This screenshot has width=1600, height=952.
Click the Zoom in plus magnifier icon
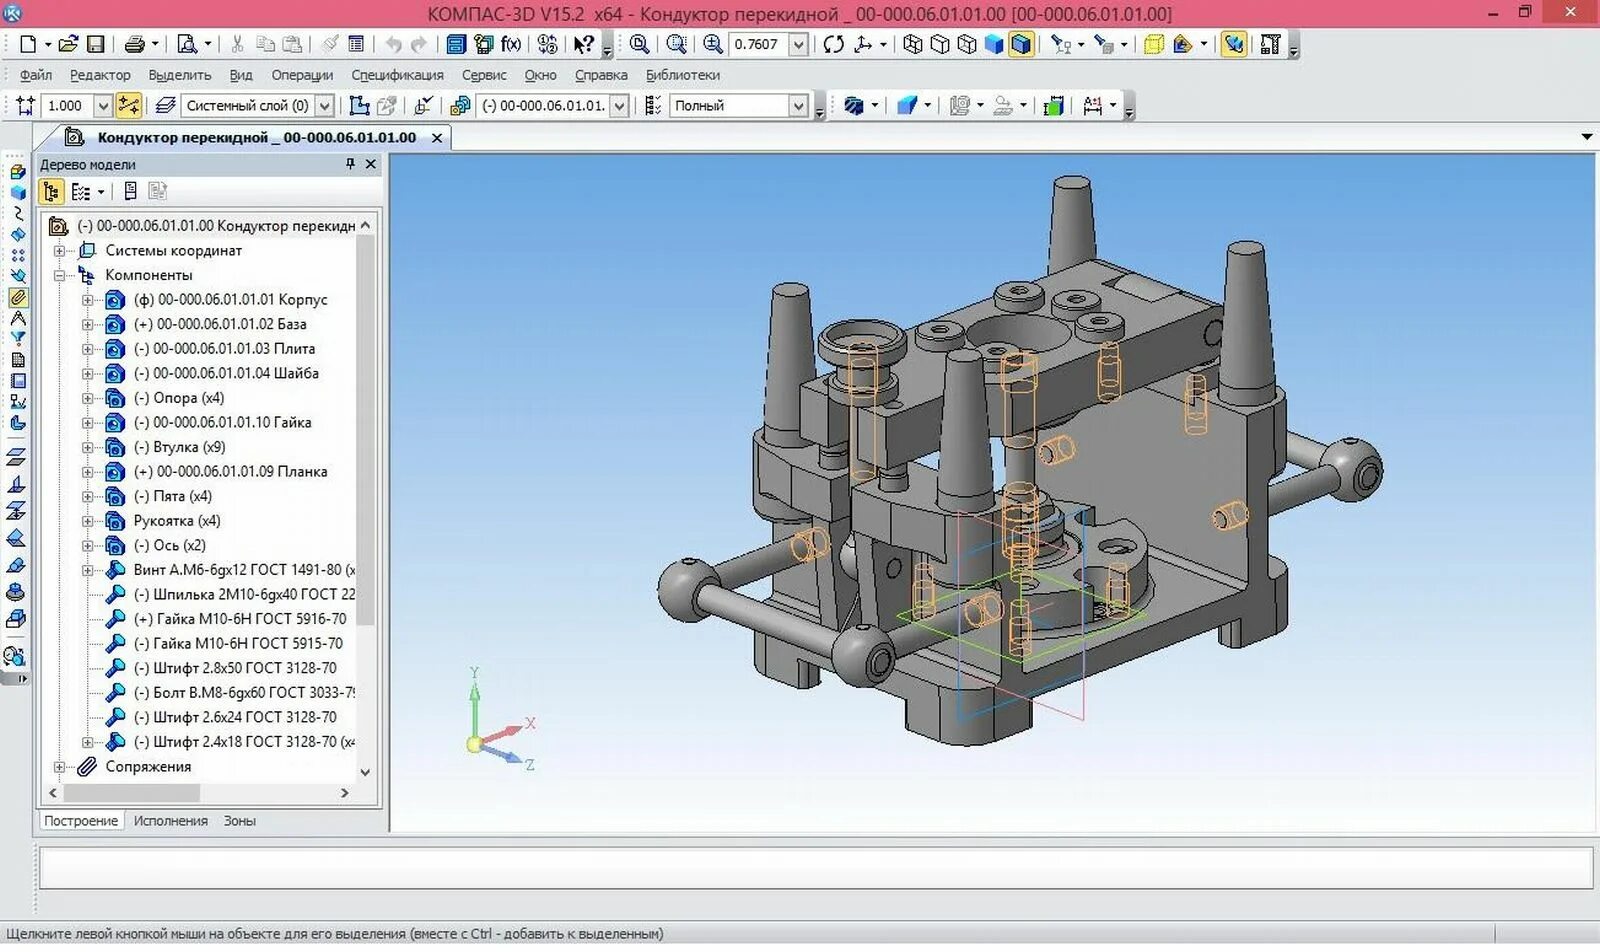[x=712, y=44]
